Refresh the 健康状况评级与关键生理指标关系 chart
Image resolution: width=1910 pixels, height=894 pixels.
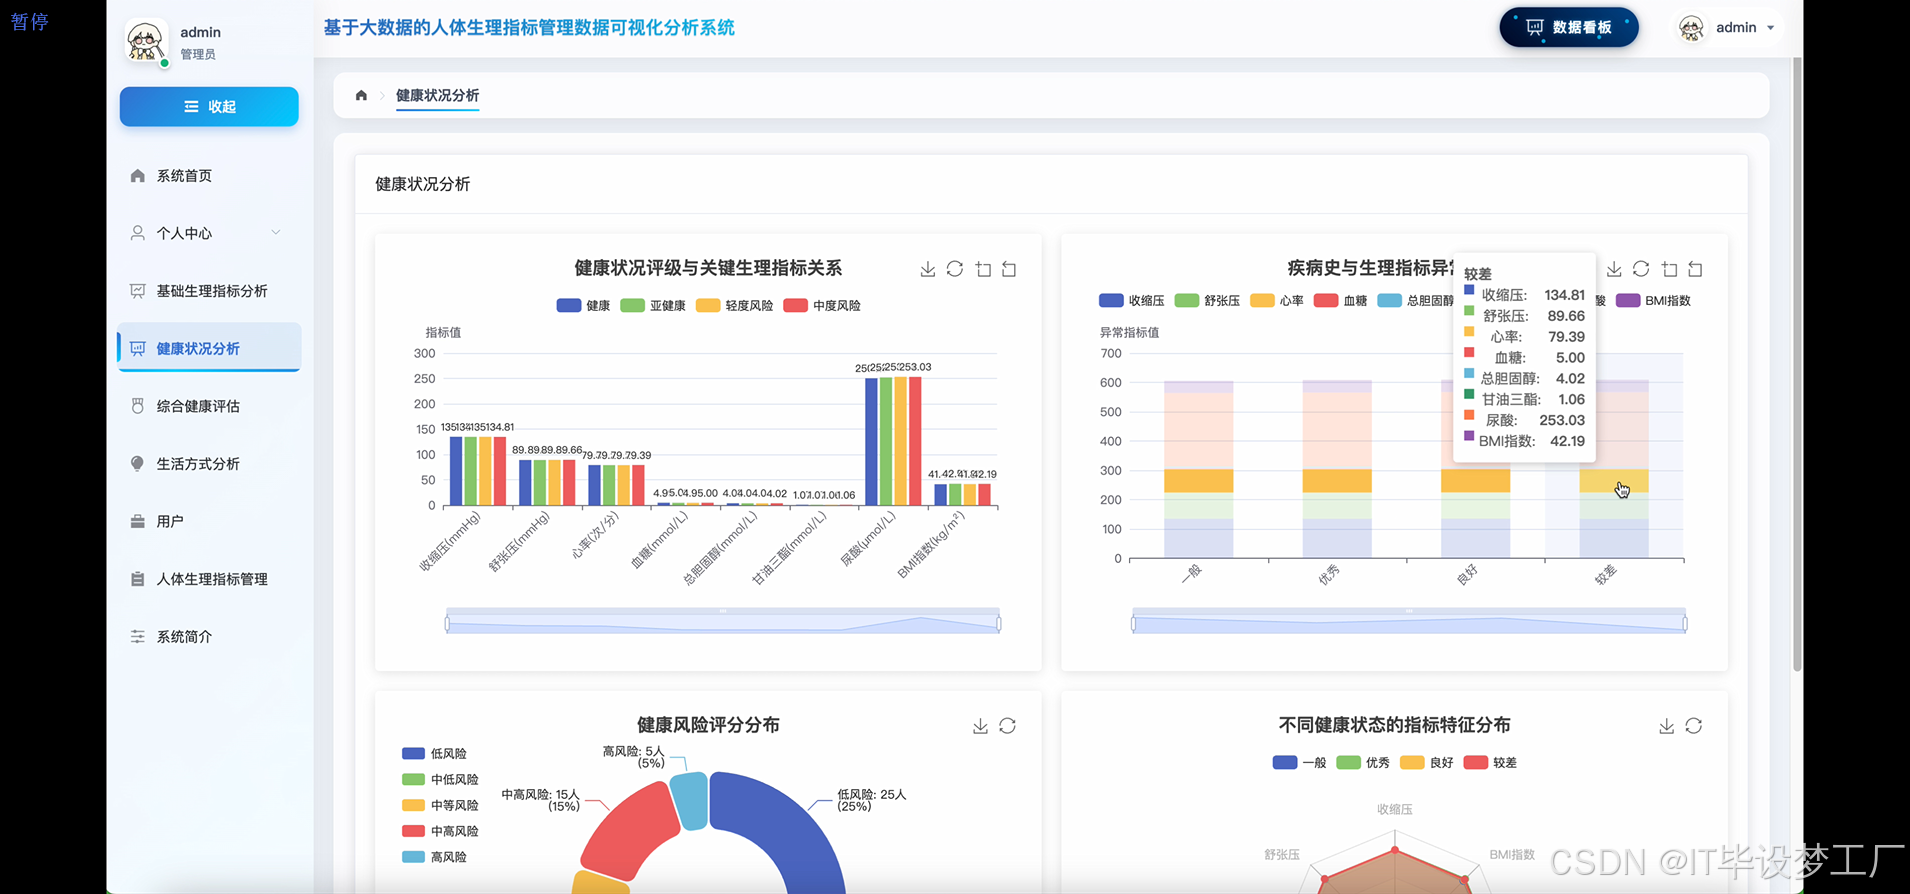(955, 269)
